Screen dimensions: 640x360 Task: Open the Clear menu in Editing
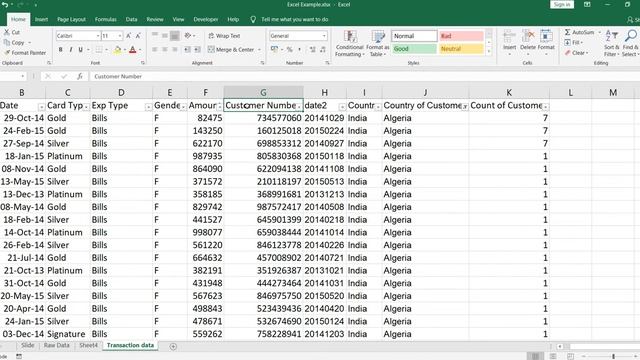pyautogui.click(x=576, y=53)
